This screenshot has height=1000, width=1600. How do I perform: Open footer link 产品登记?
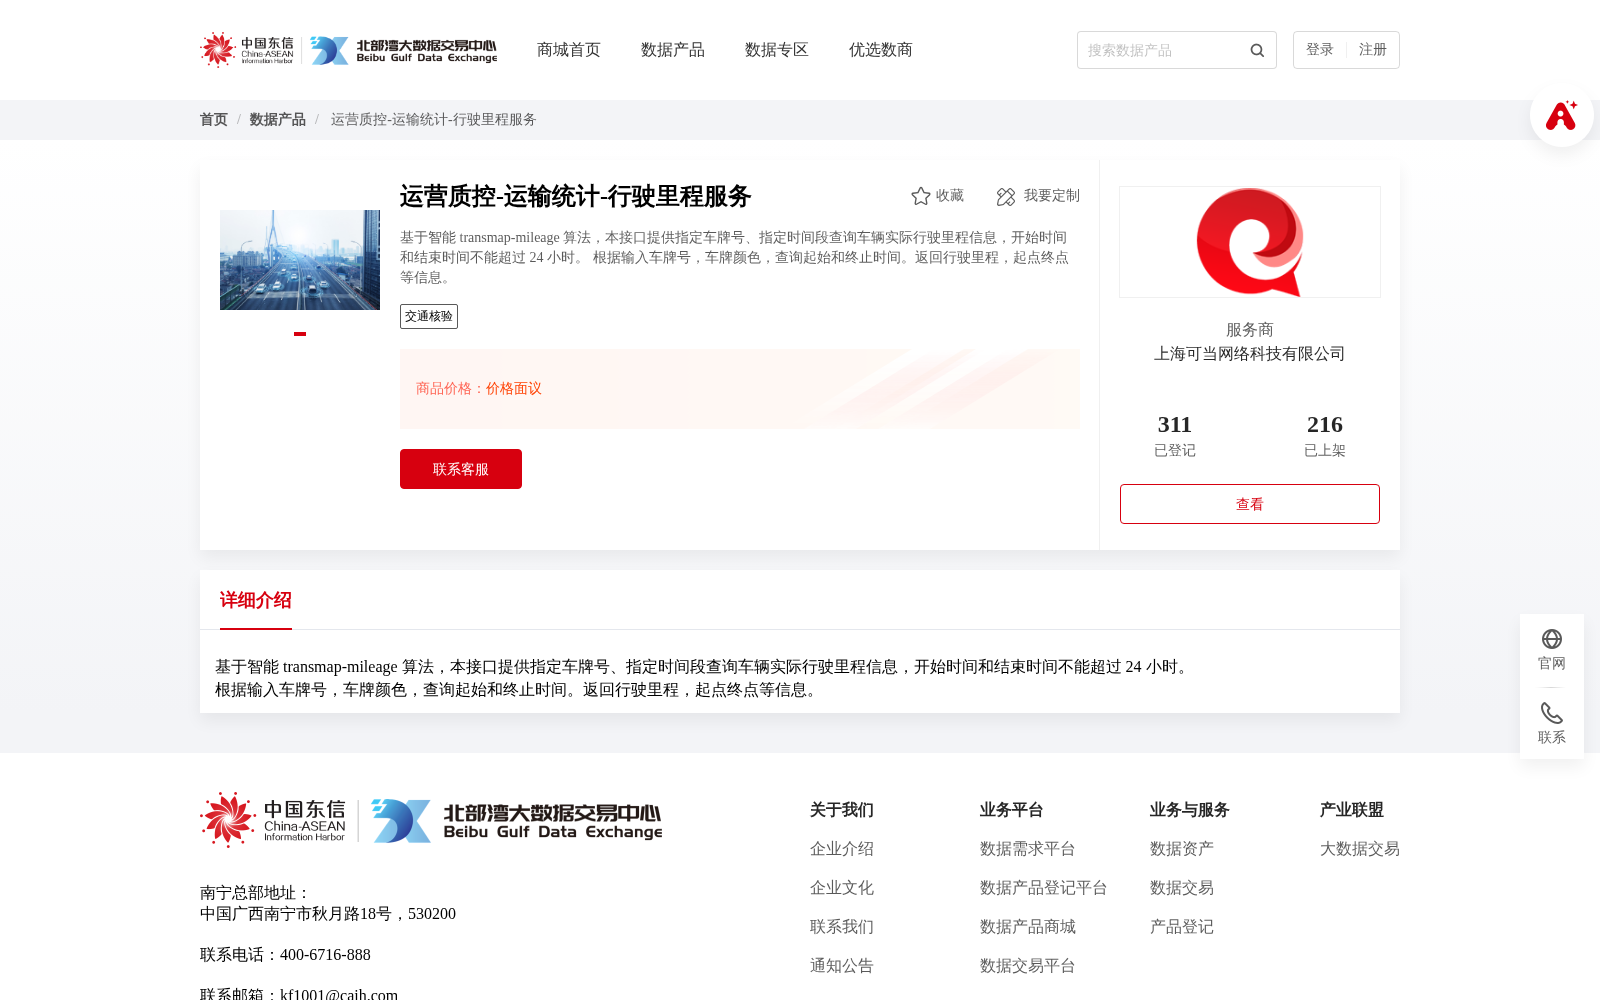pyautogui.click(x=1182, y=927)
